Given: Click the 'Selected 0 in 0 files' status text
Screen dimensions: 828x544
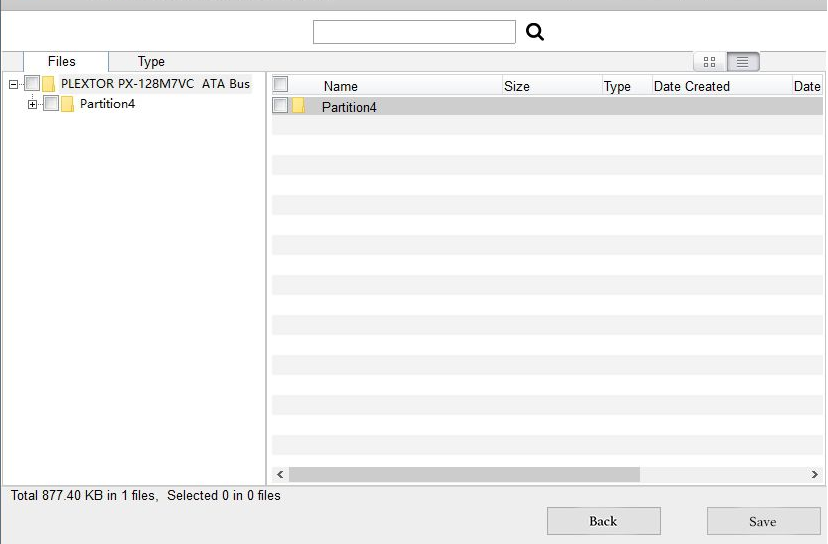Looking at the screenshot, I should click(x=224, y=495).
